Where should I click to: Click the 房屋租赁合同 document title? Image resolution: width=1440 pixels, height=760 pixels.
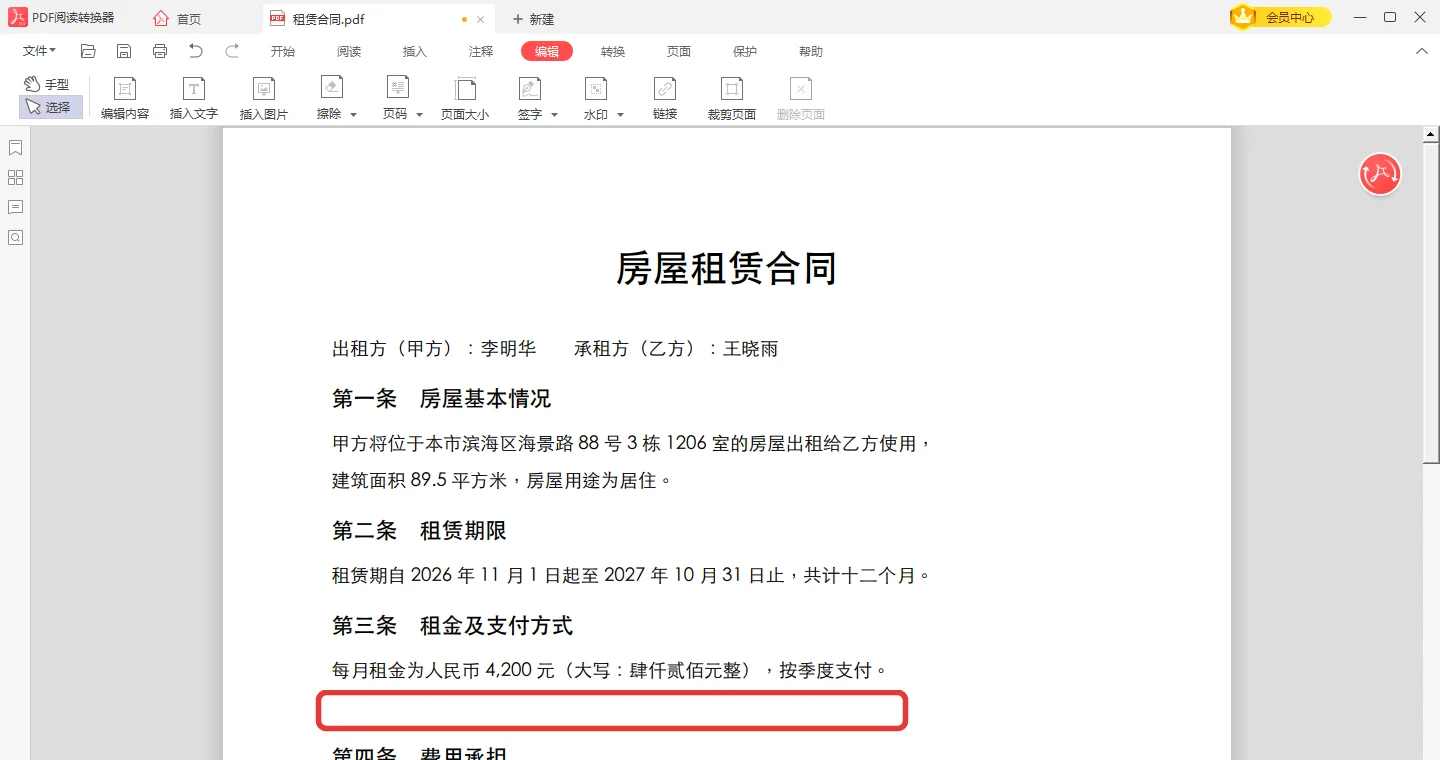tap(726, 268)
